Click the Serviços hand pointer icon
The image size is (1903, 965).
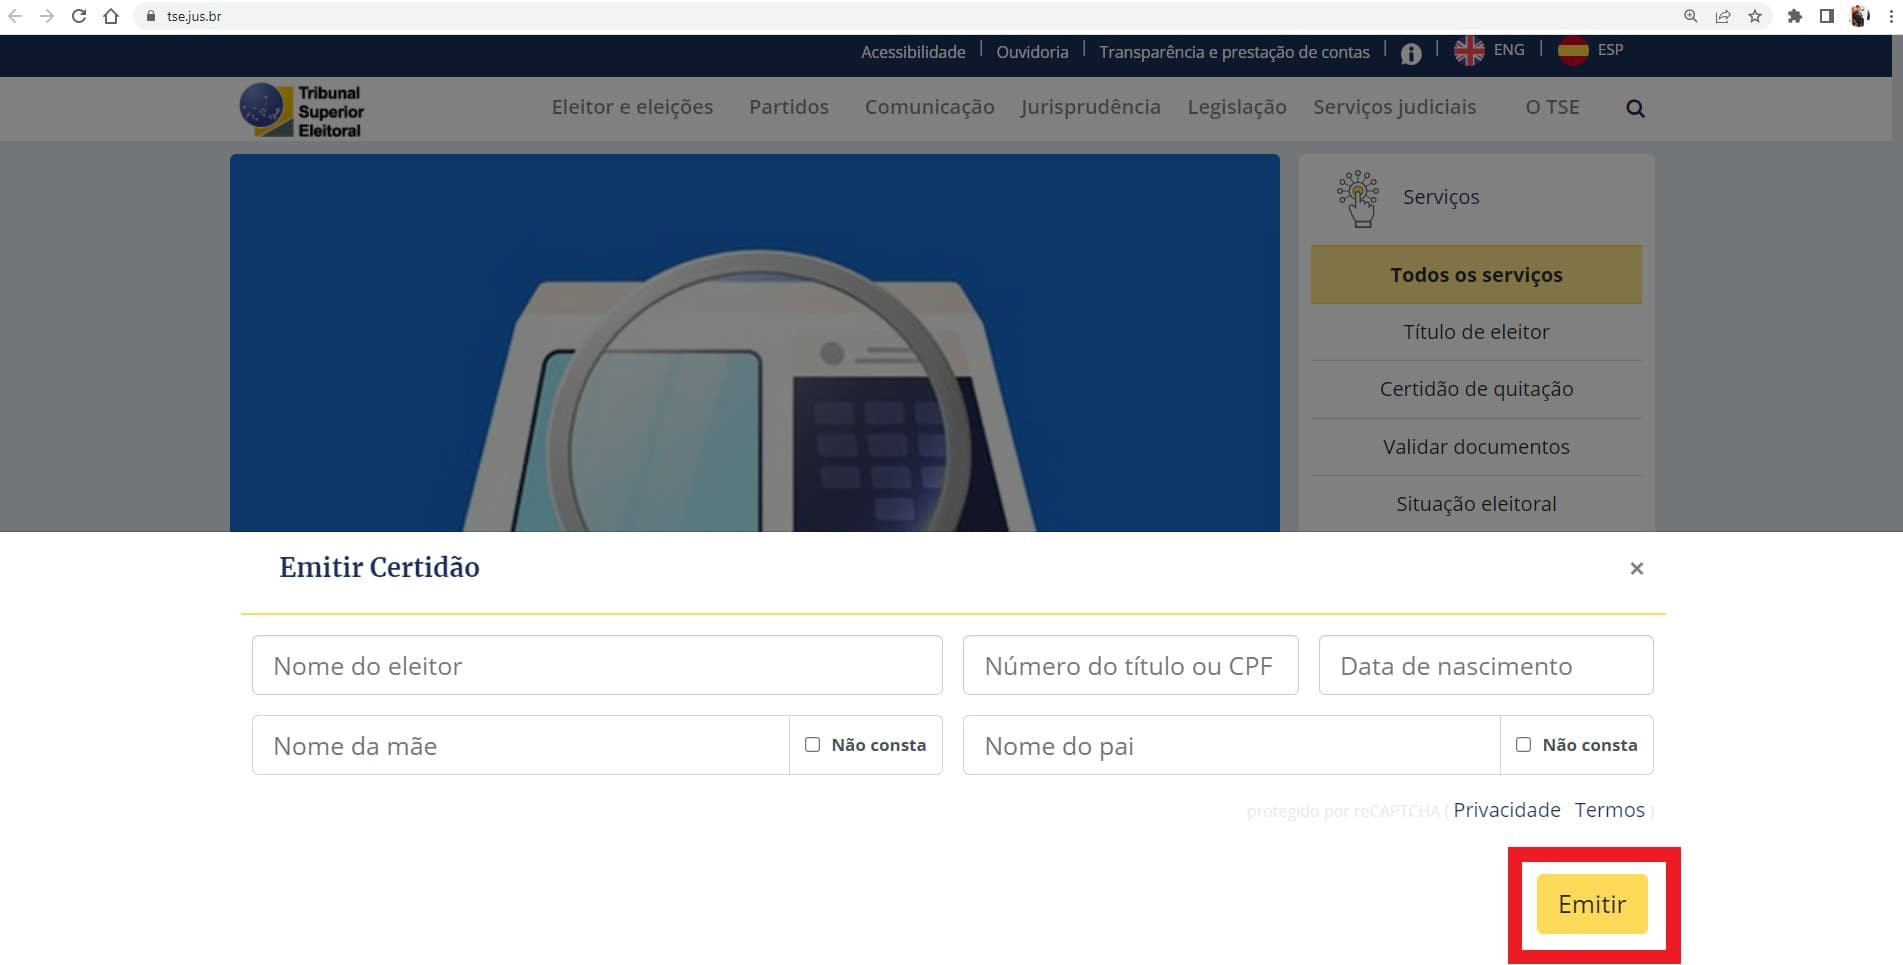coord(1358,198)
